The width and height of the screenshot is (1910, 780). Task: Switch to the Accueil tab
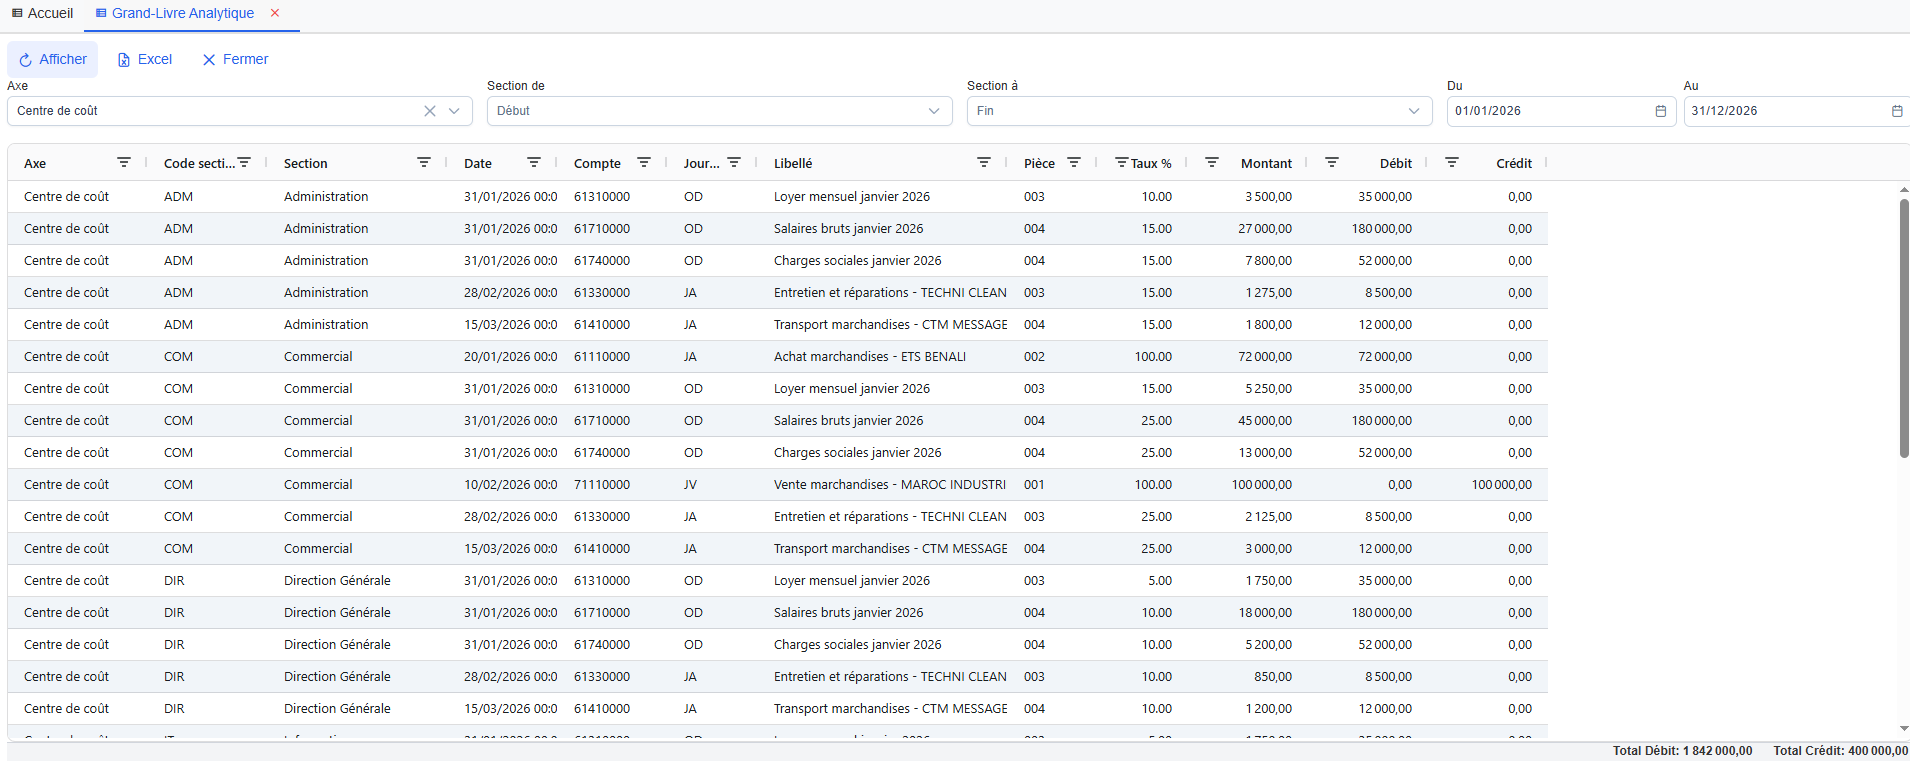pyautogui.click(x=42, y=13)
